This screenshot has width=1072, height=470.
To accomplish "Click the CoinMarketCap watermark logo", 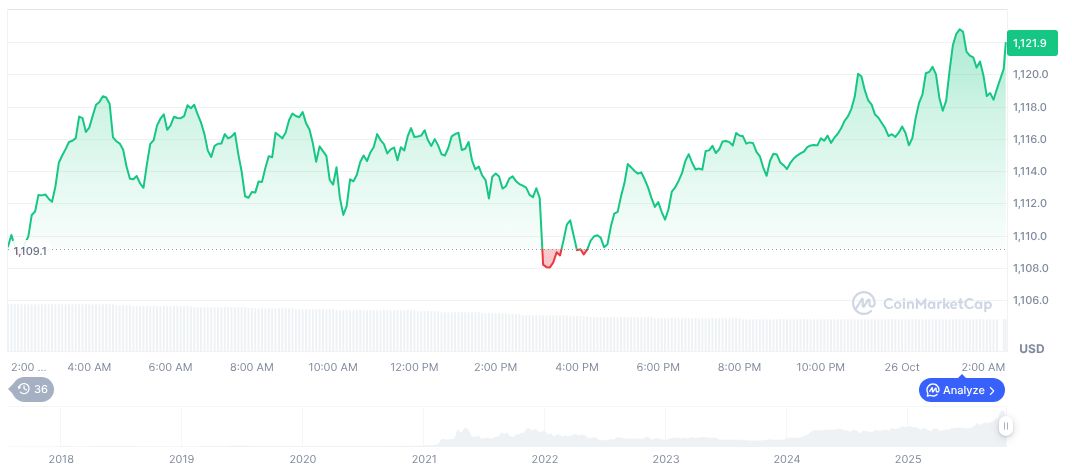I will 922,302.
